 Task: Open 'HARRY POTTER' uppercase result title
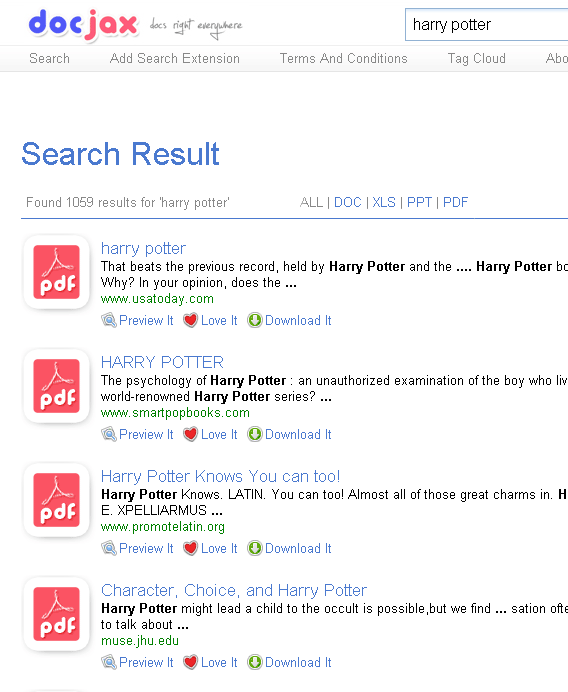click(162, 362)
